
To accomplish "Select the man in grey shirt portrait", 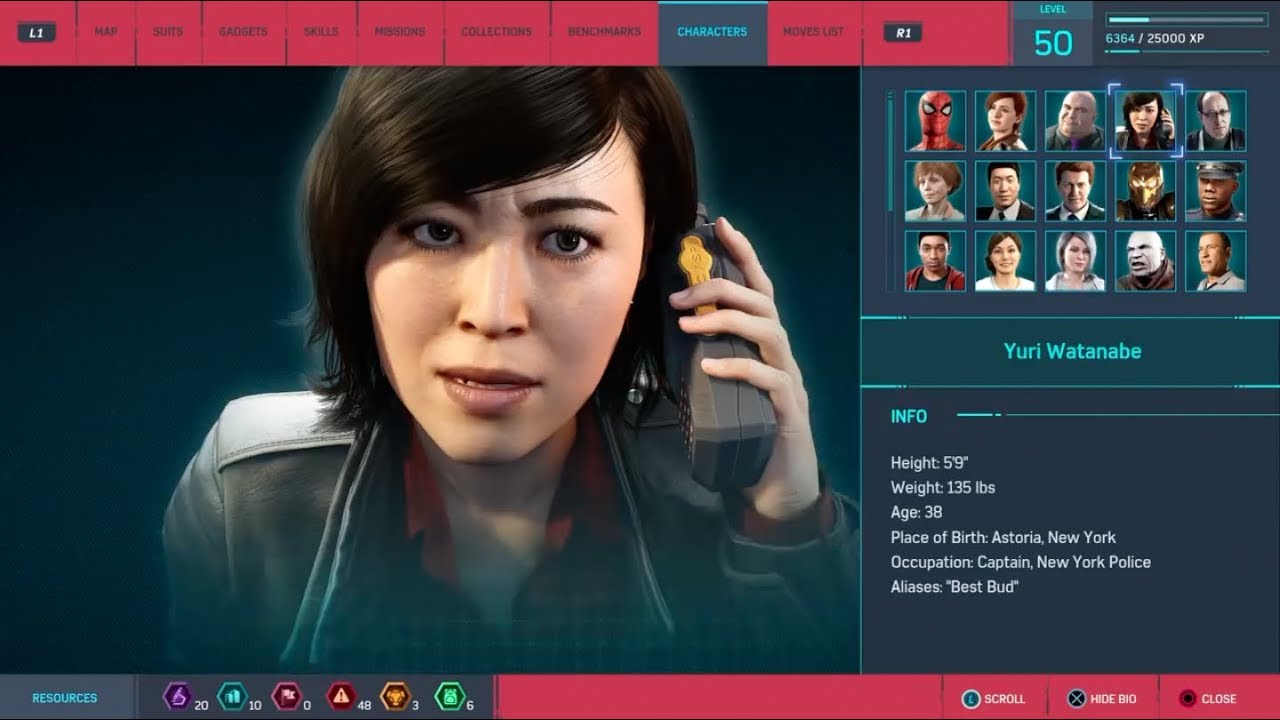I will tap(1215, 261).
